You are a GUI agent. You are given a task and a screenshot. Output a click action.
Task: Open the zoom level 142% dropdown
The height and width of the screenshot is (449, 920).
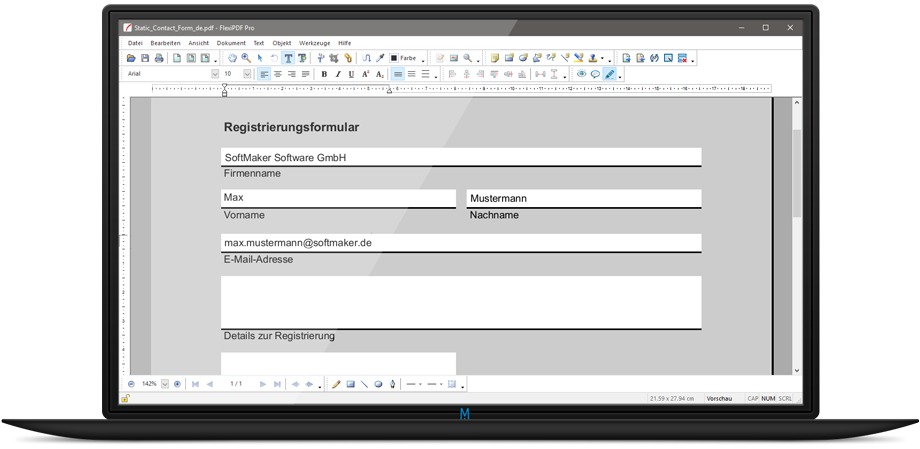tap(165, 384)
